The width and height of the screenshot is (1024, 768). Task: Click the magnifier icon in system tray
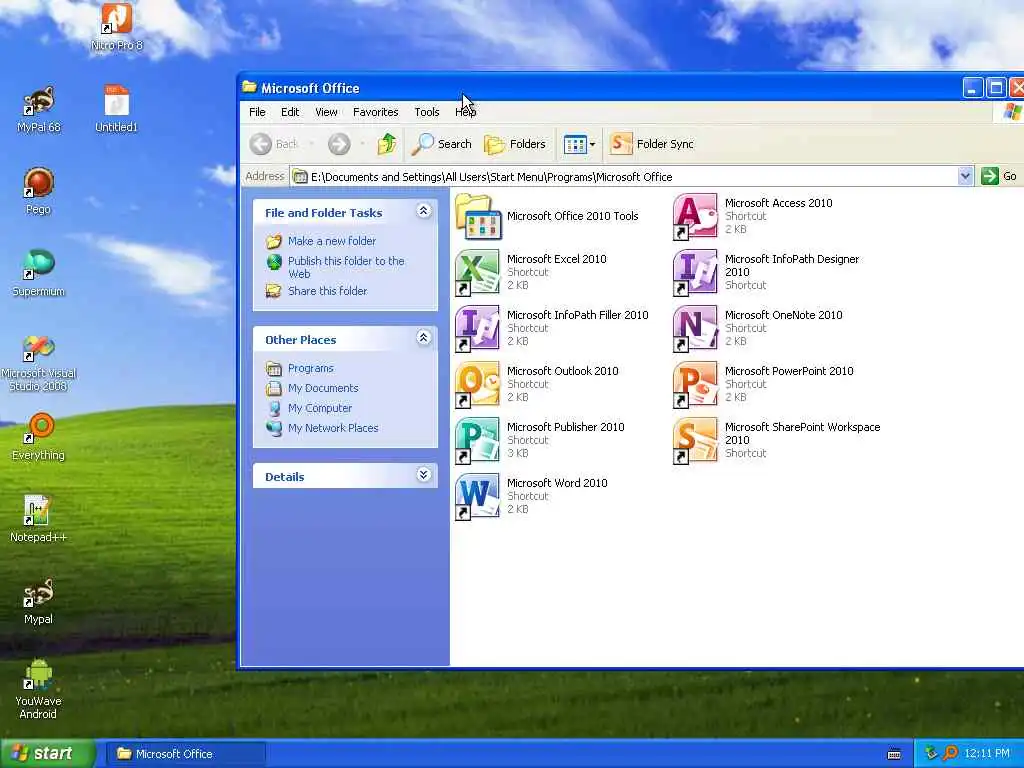[950, 754]
